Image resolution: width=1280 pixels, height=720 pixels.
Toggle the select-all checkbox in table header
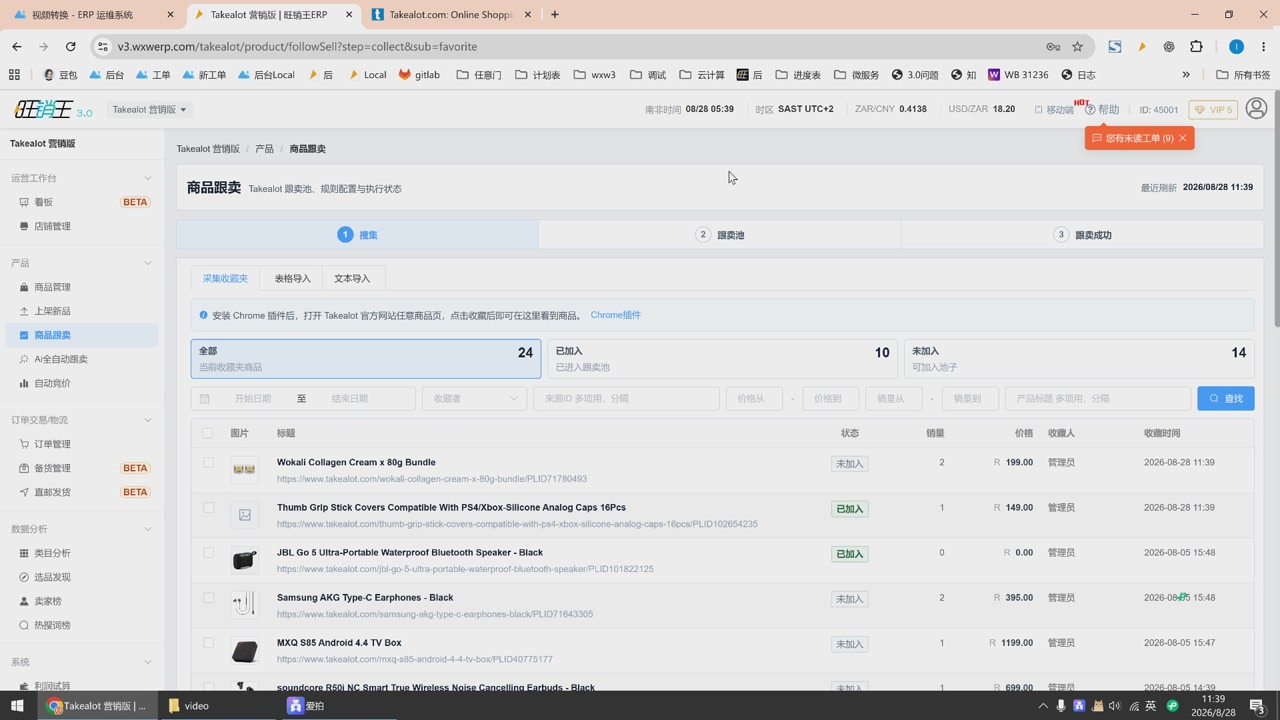[208, 433]
